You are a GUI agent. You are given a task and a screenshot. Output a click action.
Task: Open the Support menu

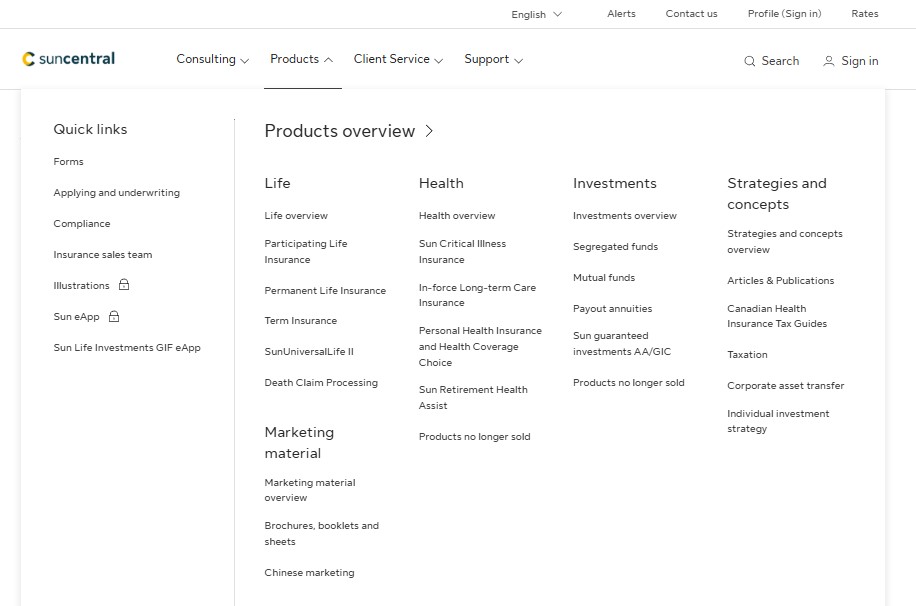coord(493,59)
